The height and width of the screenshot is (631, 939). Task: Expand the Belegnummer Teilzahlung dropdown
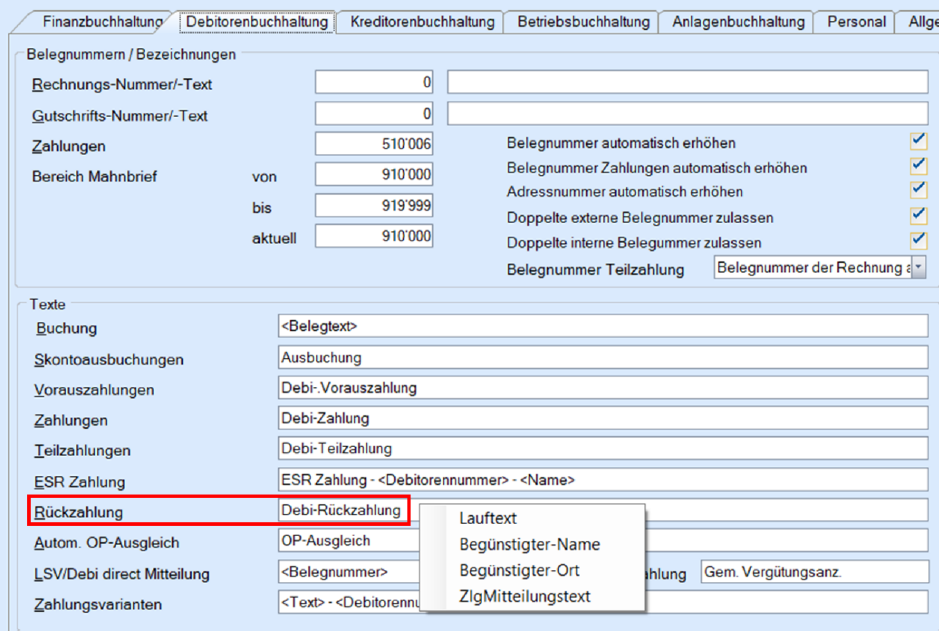[x=918, y=268]
